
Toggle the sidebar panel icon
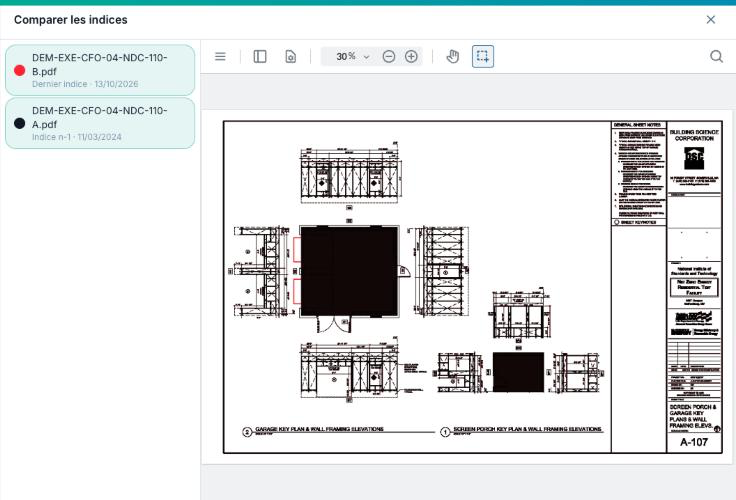[x=260, y=57]
